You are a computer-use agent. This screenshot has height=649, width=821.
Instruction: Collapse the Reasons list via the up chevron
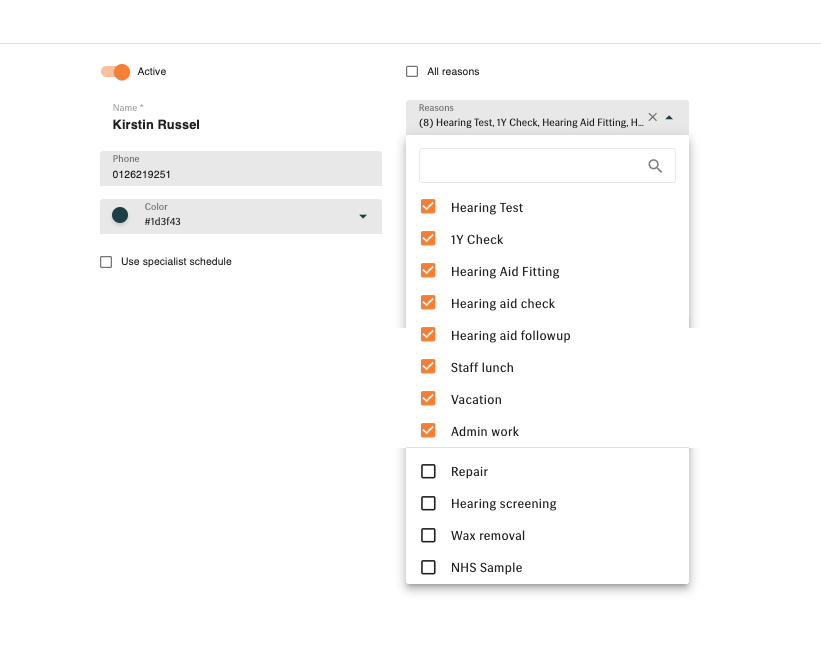(x=668, y=117)
